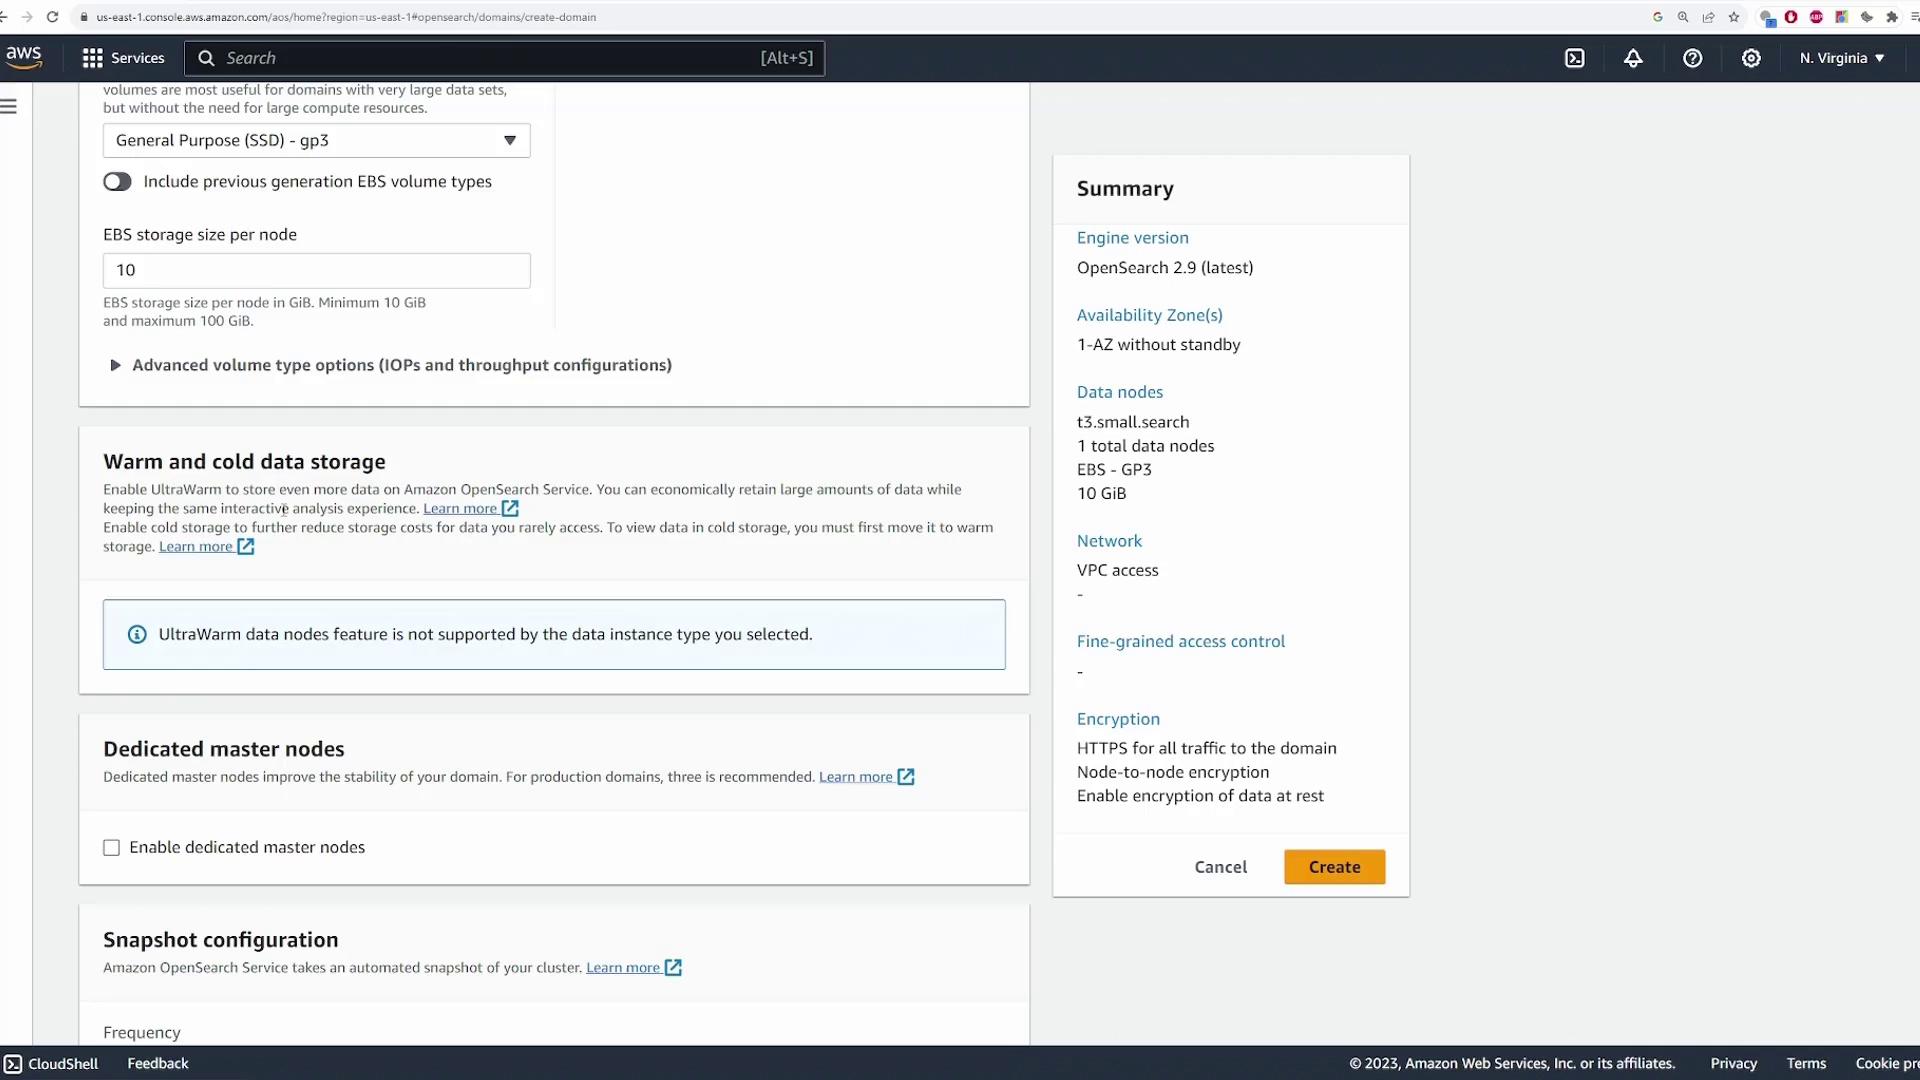Reload the page with browser refresh icon
Image resolution: width=1920 pixels, height=1080 pixels.
[52, 17]
